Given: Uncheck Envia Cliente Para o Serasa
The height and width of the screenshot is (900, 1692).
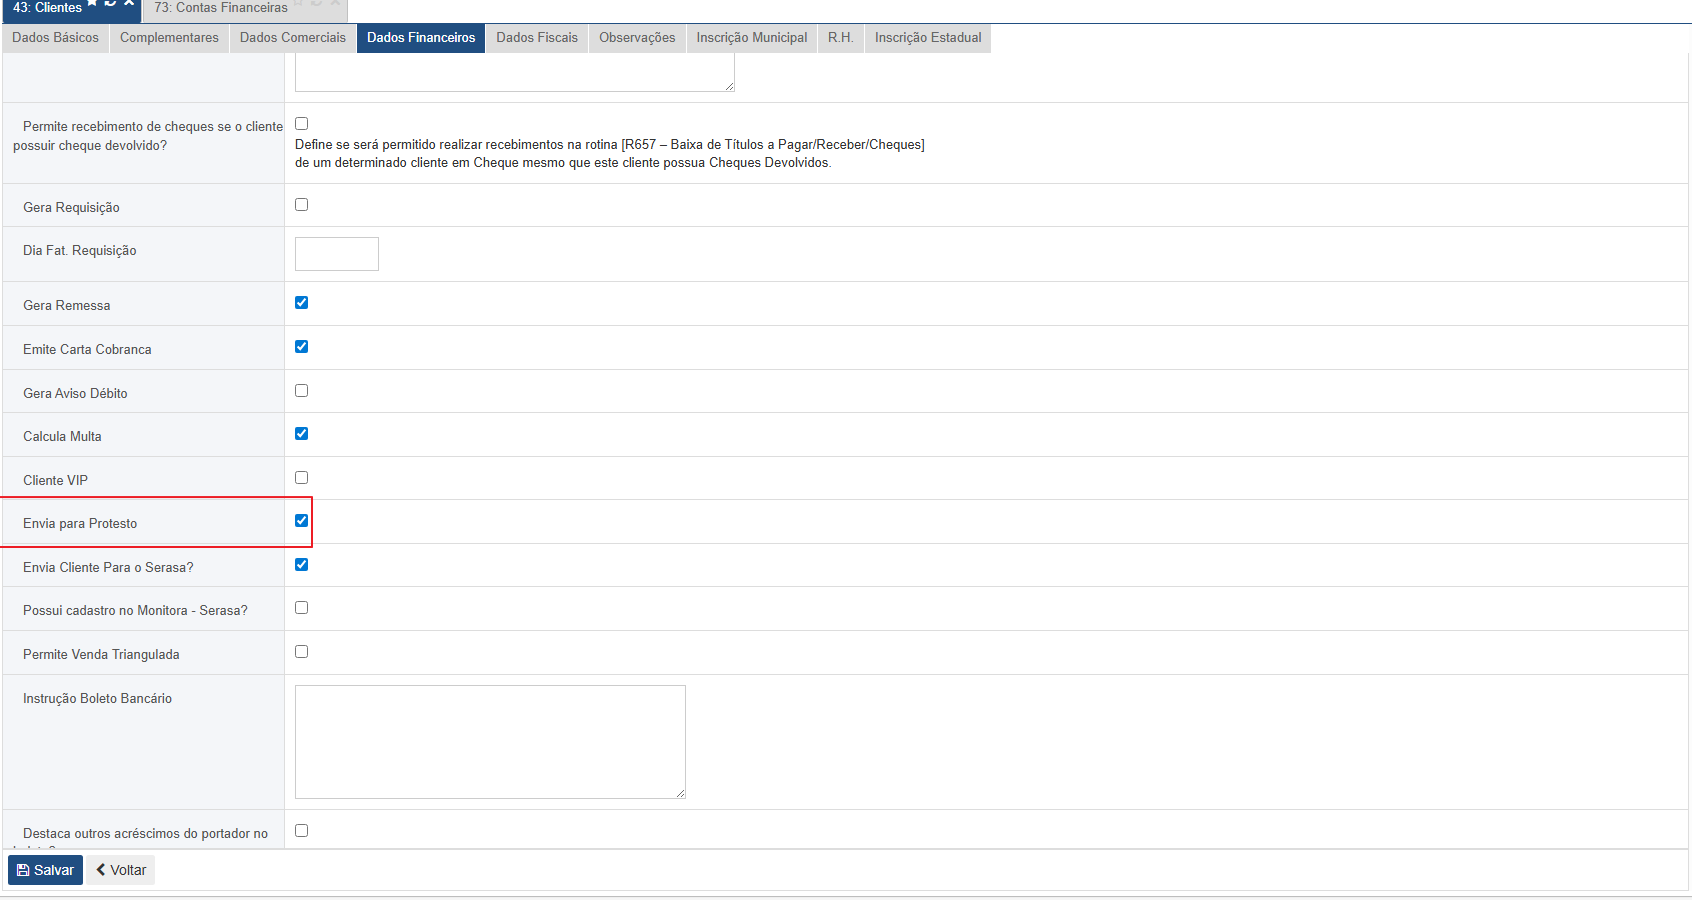Looking at the screenshot, I should (x=301, y=565).
